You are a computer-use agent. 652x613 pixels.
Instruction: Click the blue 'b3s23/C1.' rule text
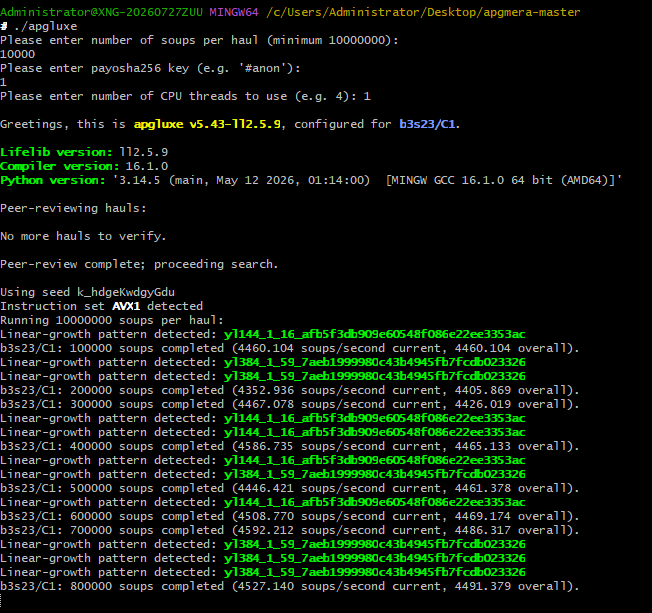429,124
